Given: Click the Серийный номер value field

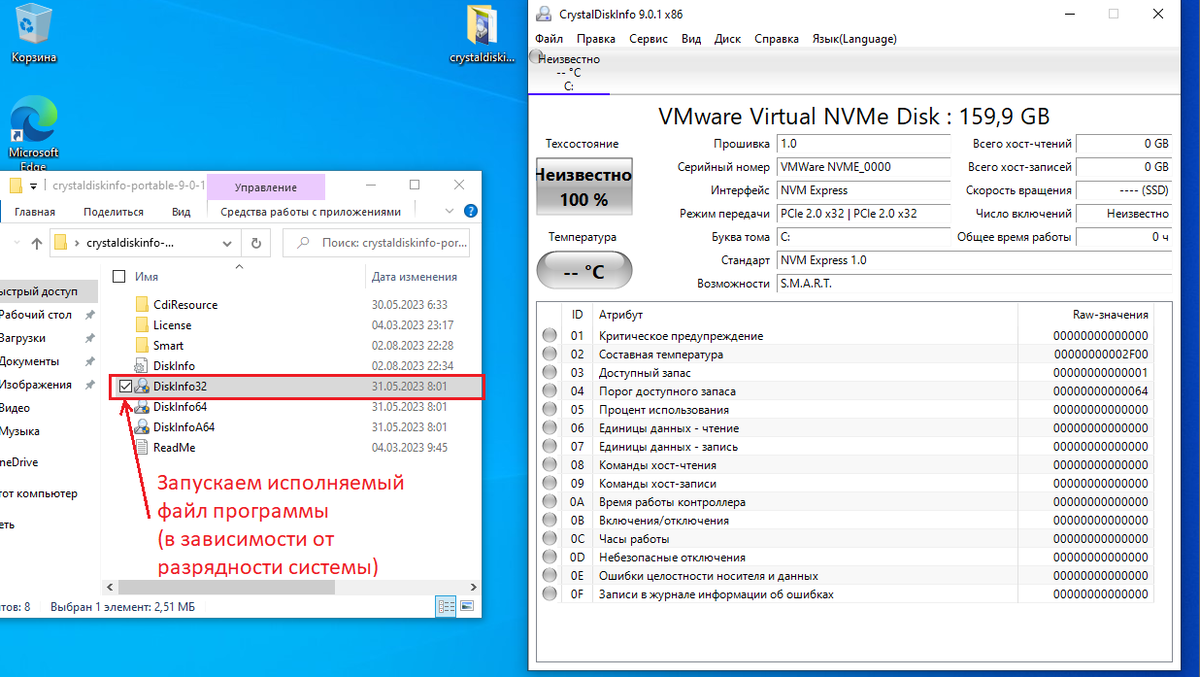Looking at the screenshot, I should tap(863, 167).
